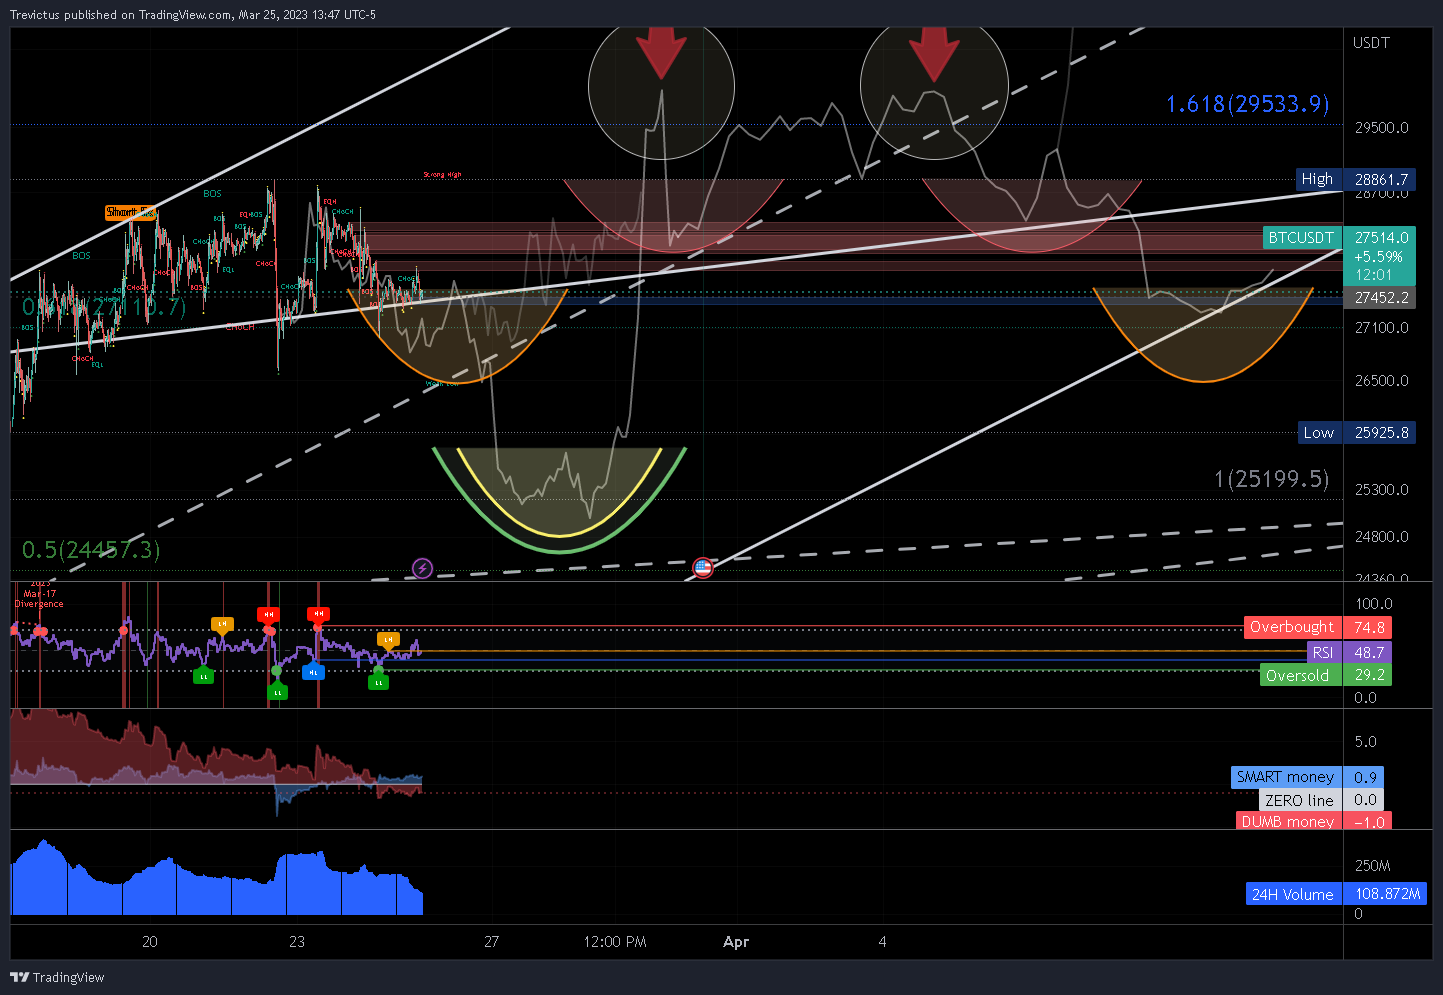Image resolution: width=1443 pixels, height=995 pixels.
Task: Click the TradingView logo
Action: tap(57, 977)
